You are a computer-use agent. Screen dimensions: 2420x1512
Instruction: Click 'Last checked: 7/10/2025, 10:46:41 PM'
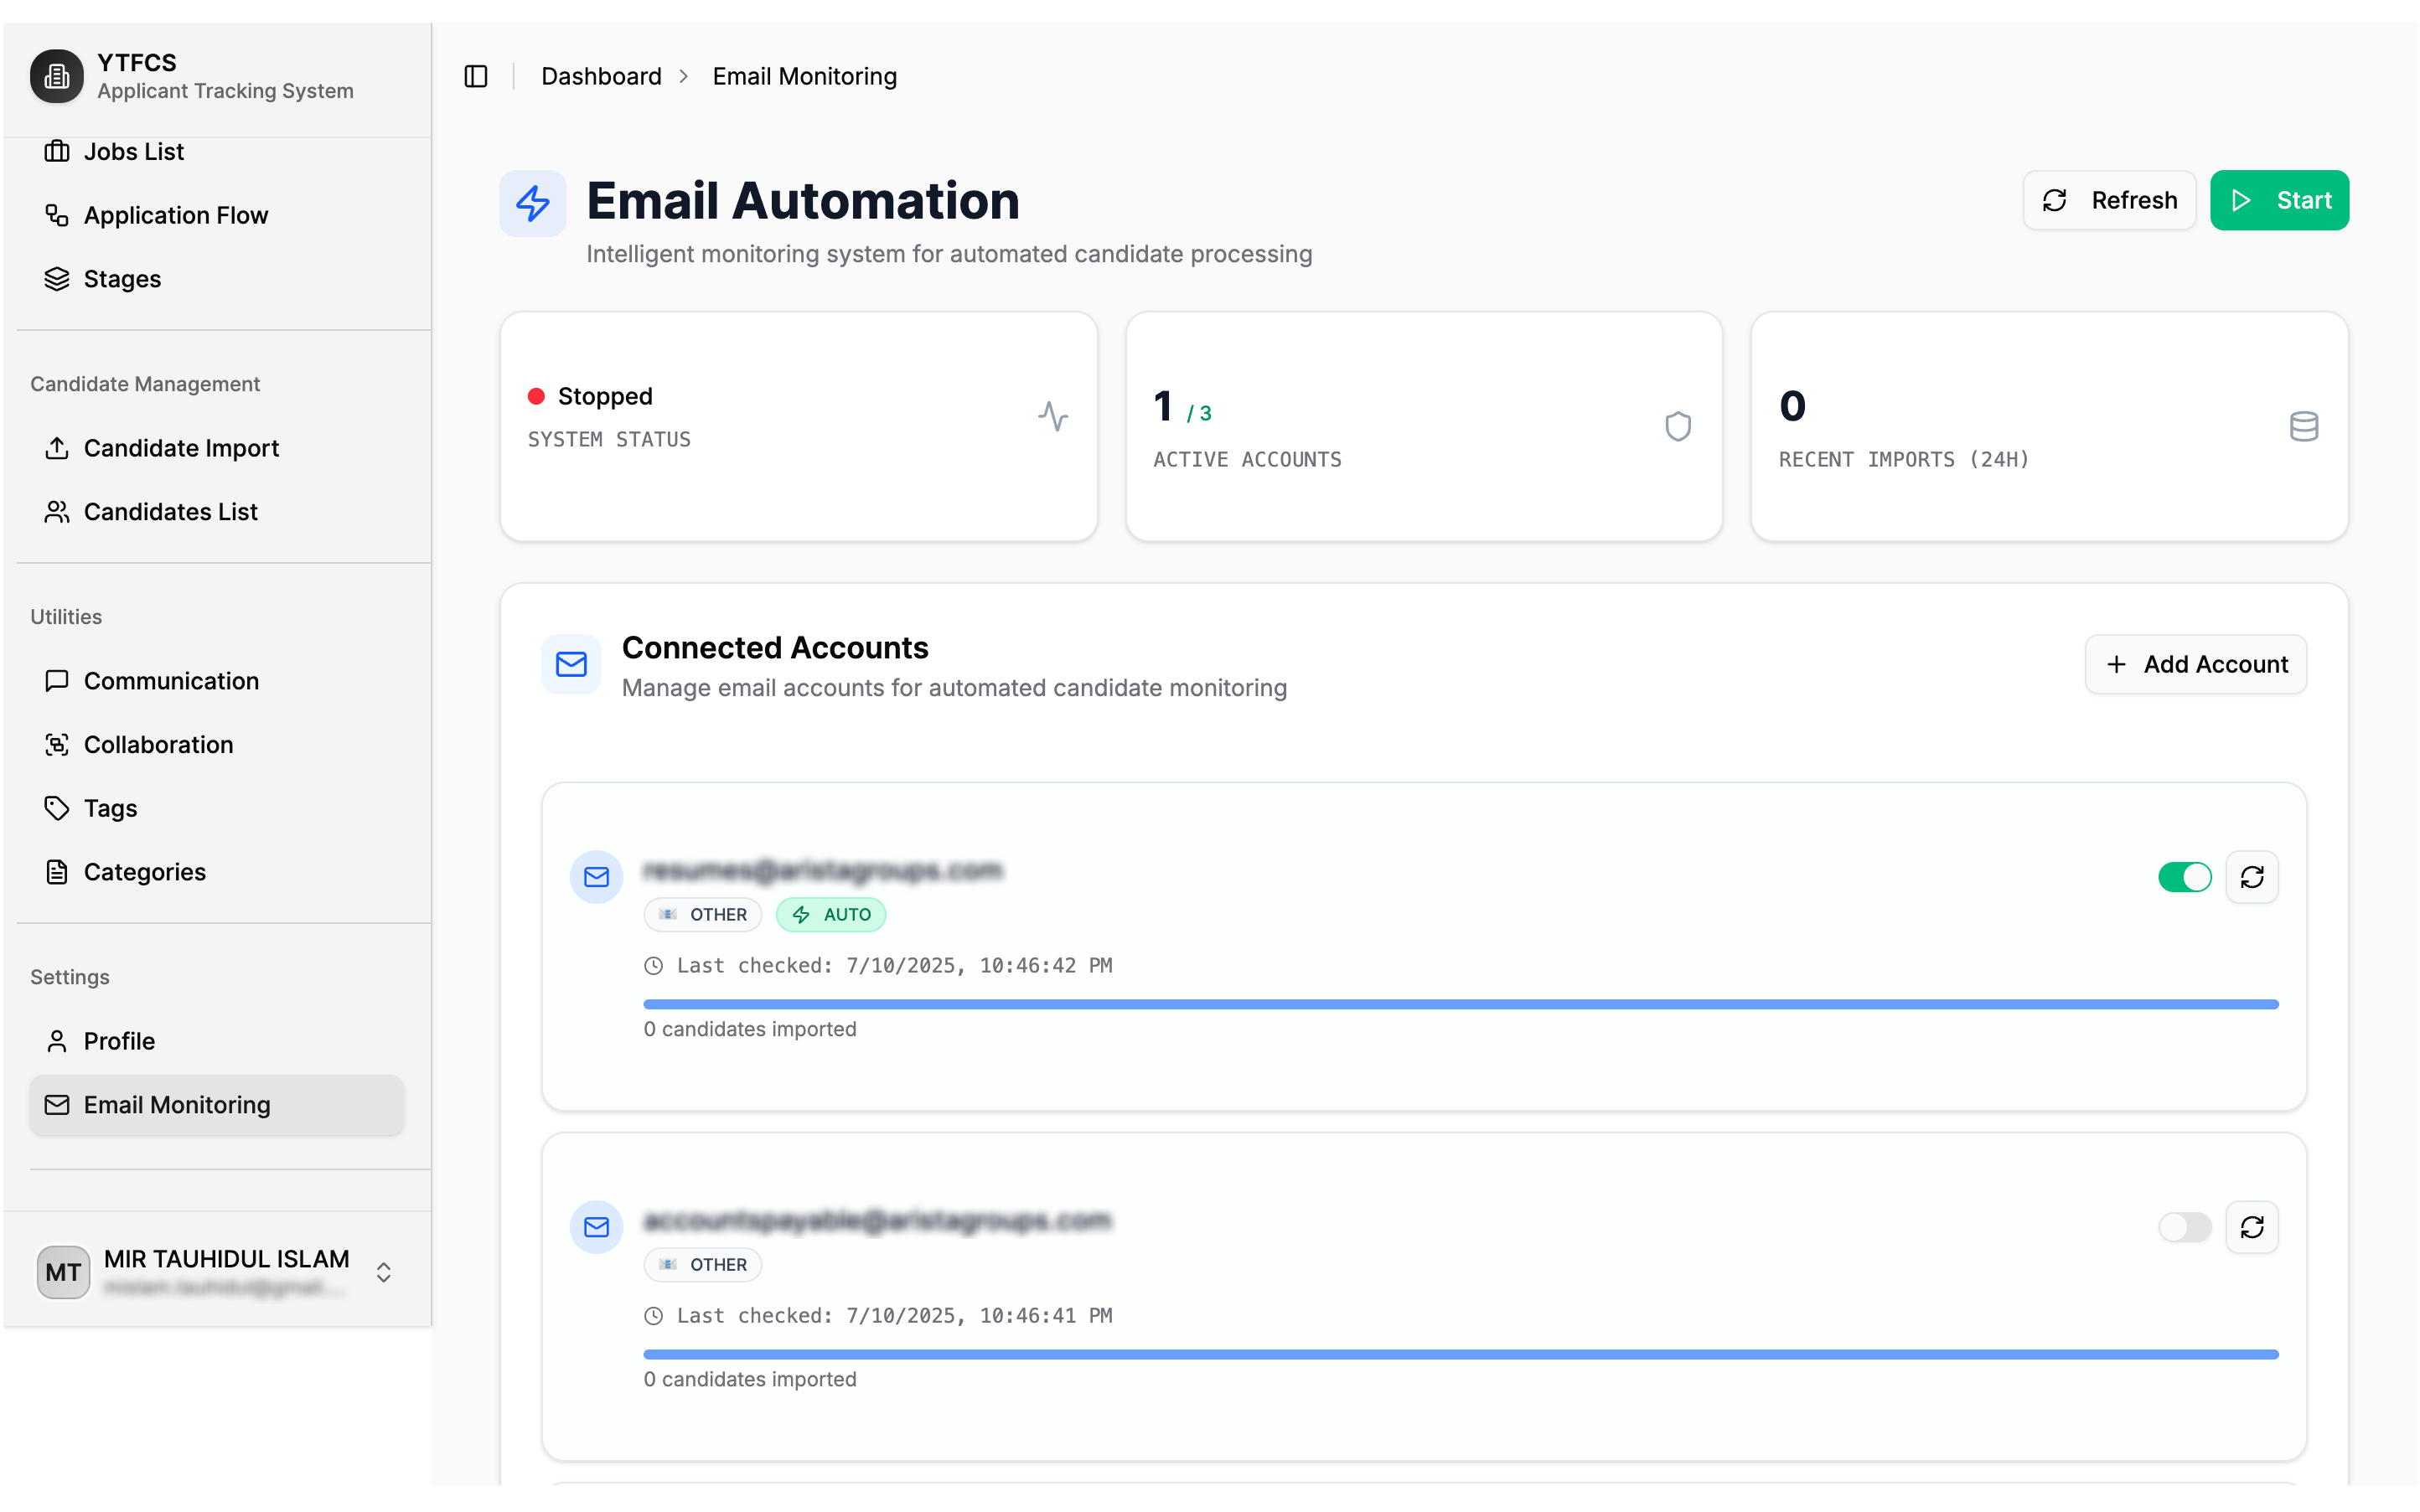click(894, 1315)
